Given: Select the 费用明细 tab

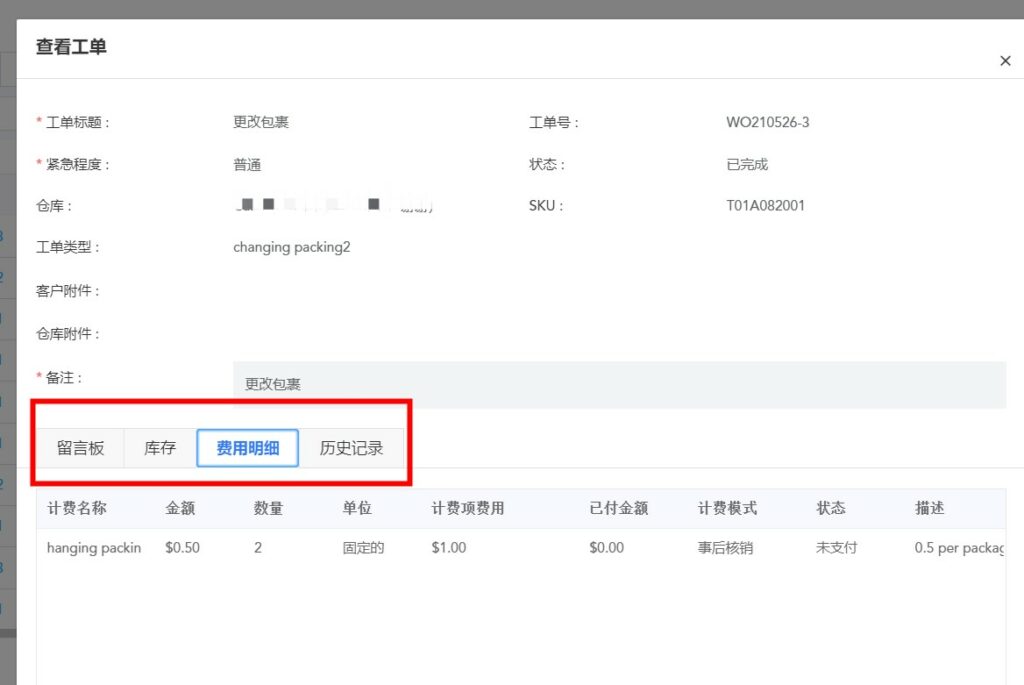Looking at the screenshot, I should point(248,448).
